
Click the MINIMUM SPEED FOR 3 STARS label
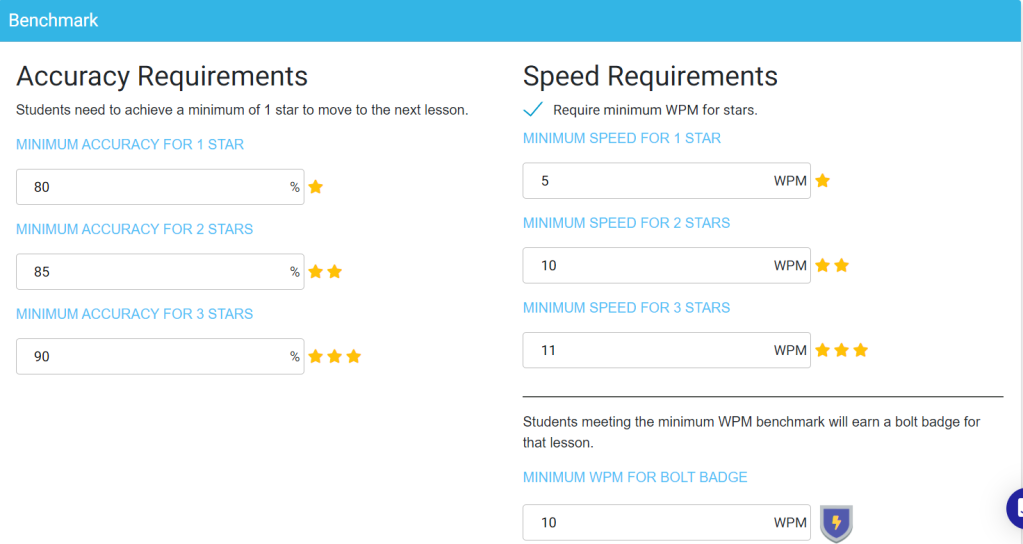click(626, 308)
